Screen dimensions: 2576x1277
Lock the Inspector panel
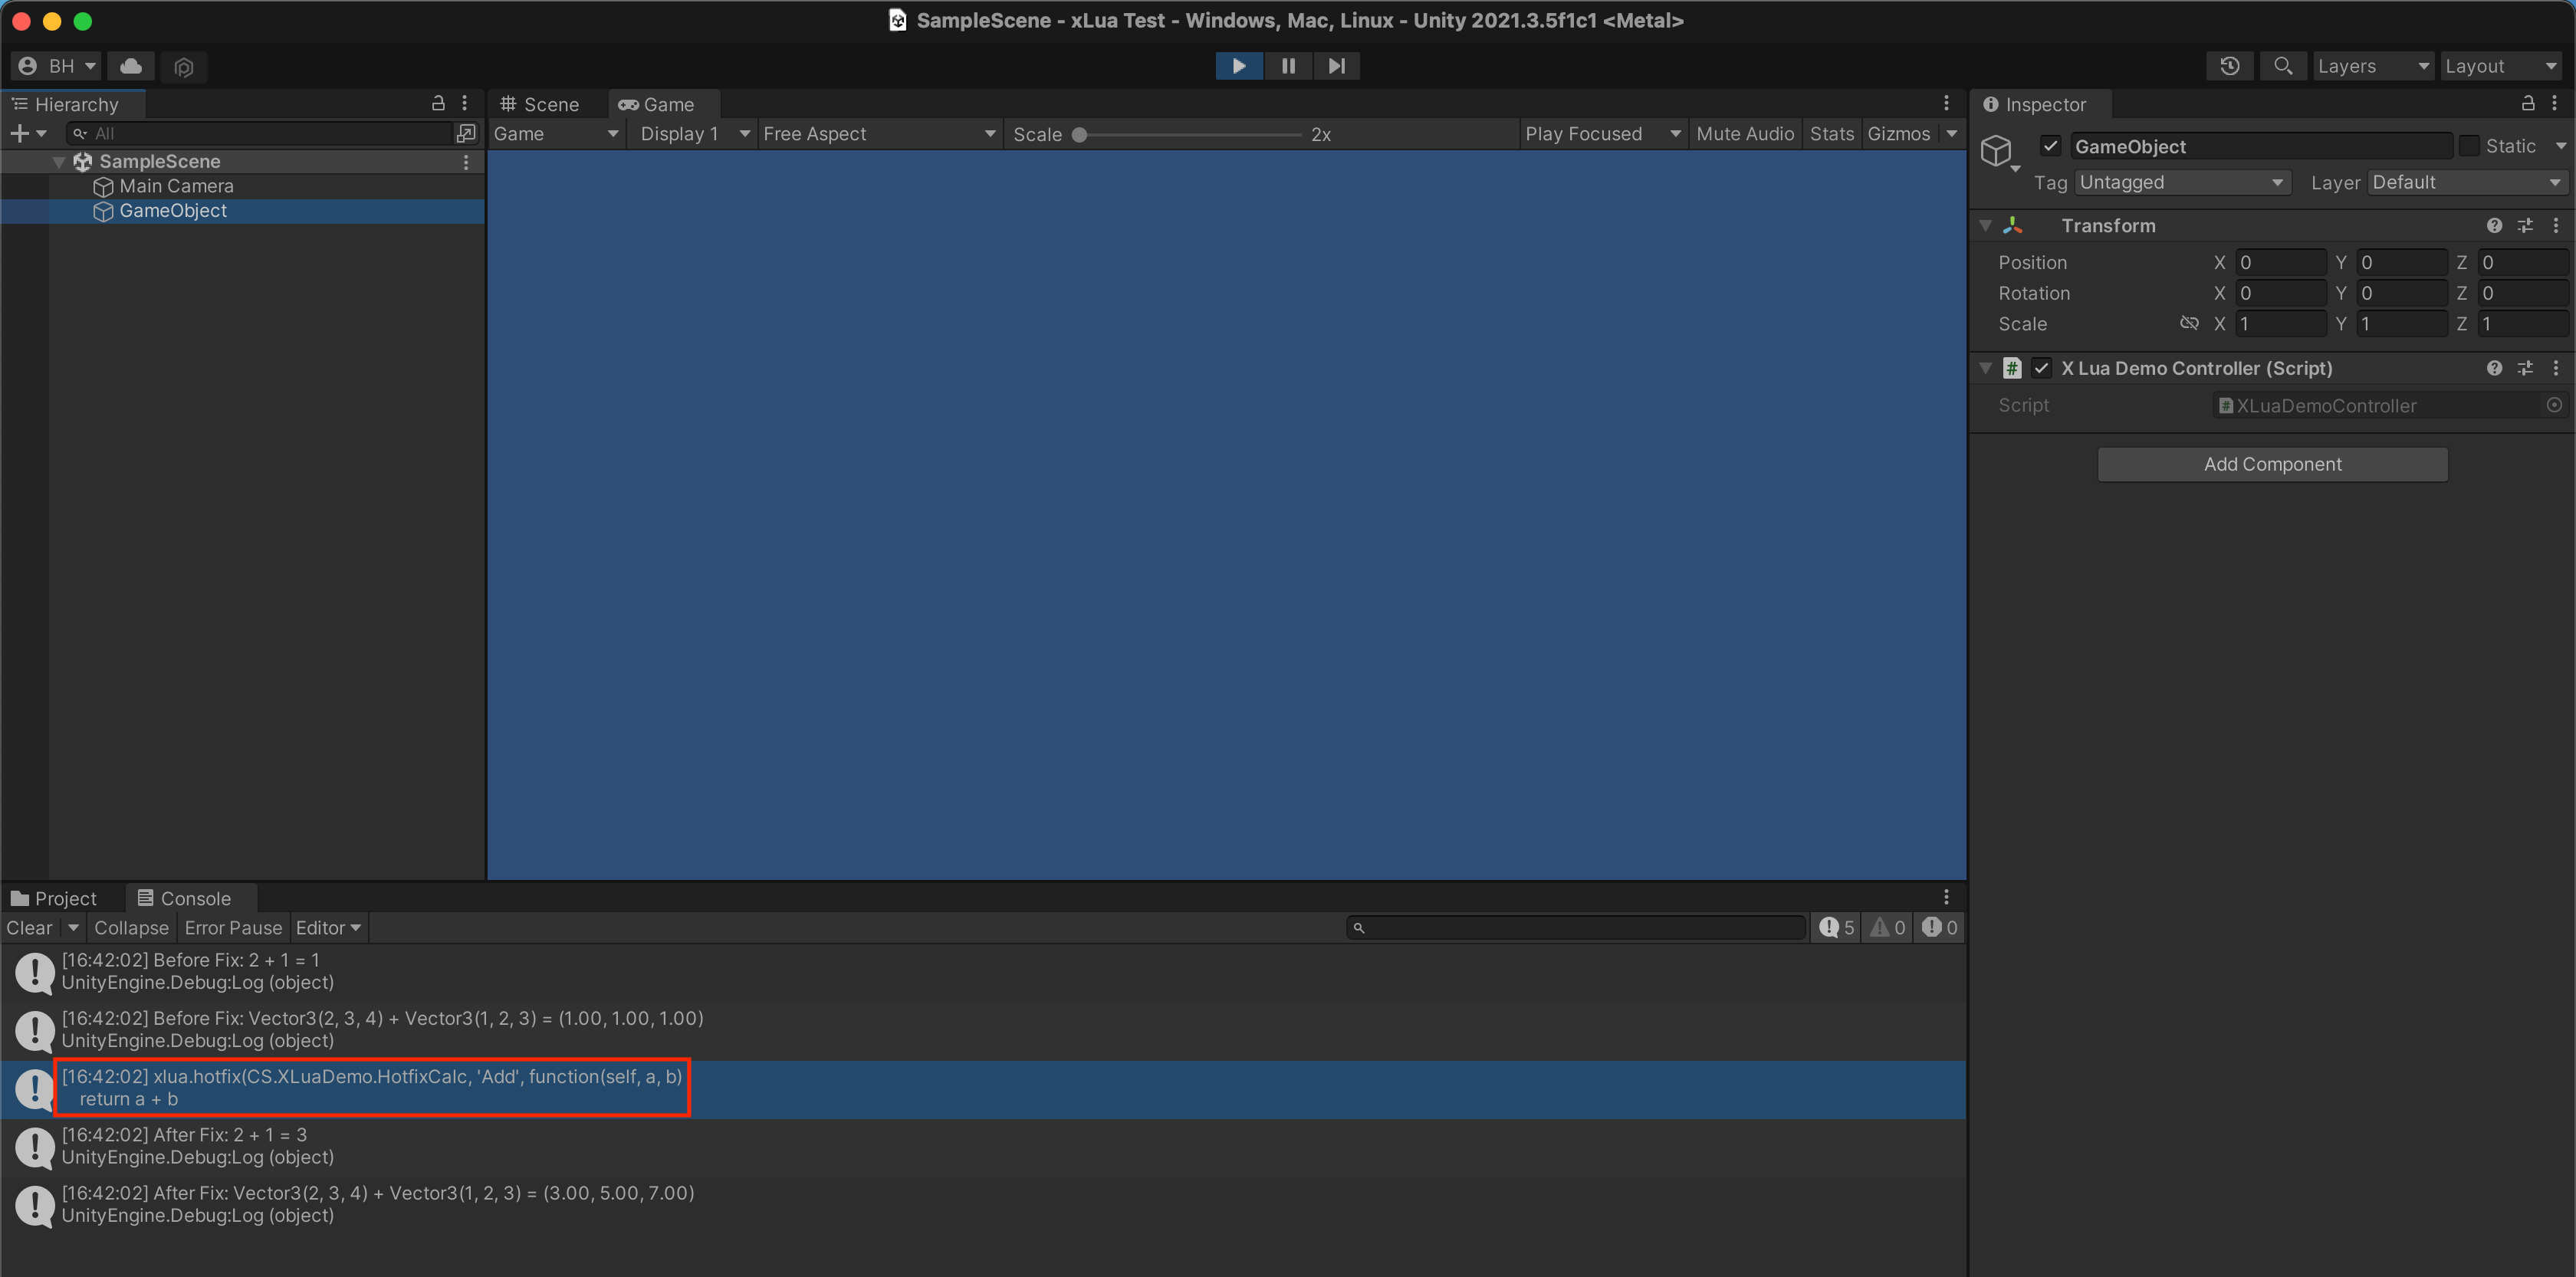tap(2527, 103)
